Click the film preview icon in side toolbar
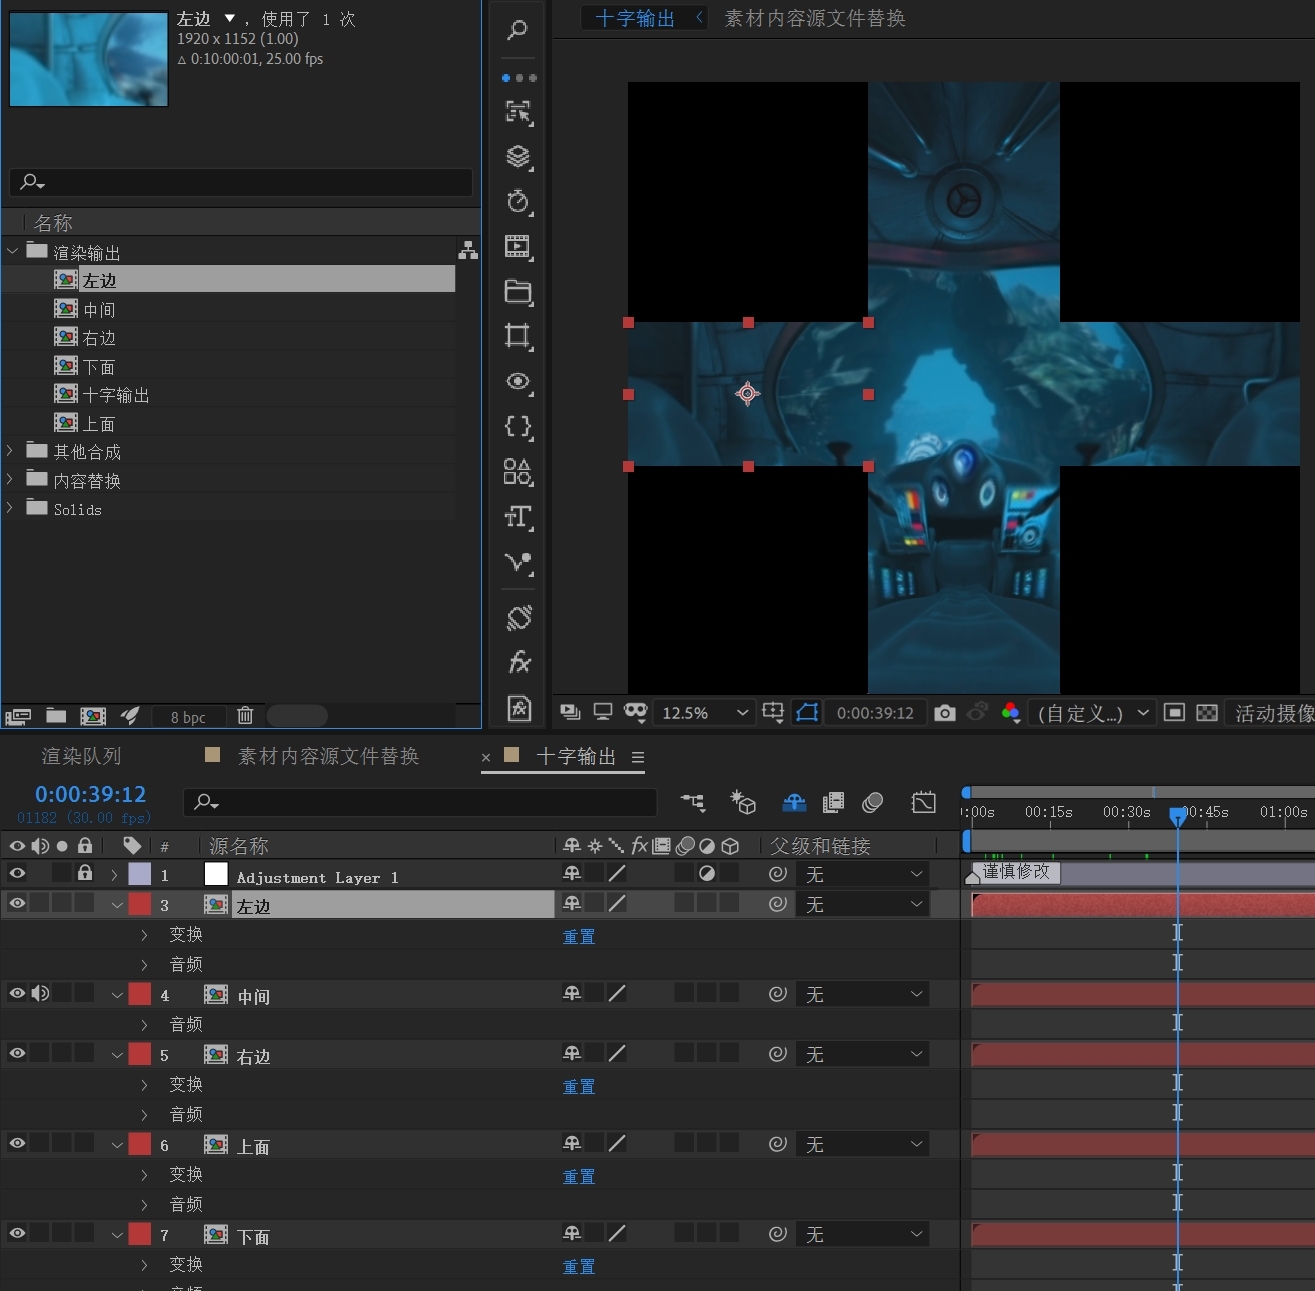Screen dimensions: 1315x1291 [x=518, y=246]
